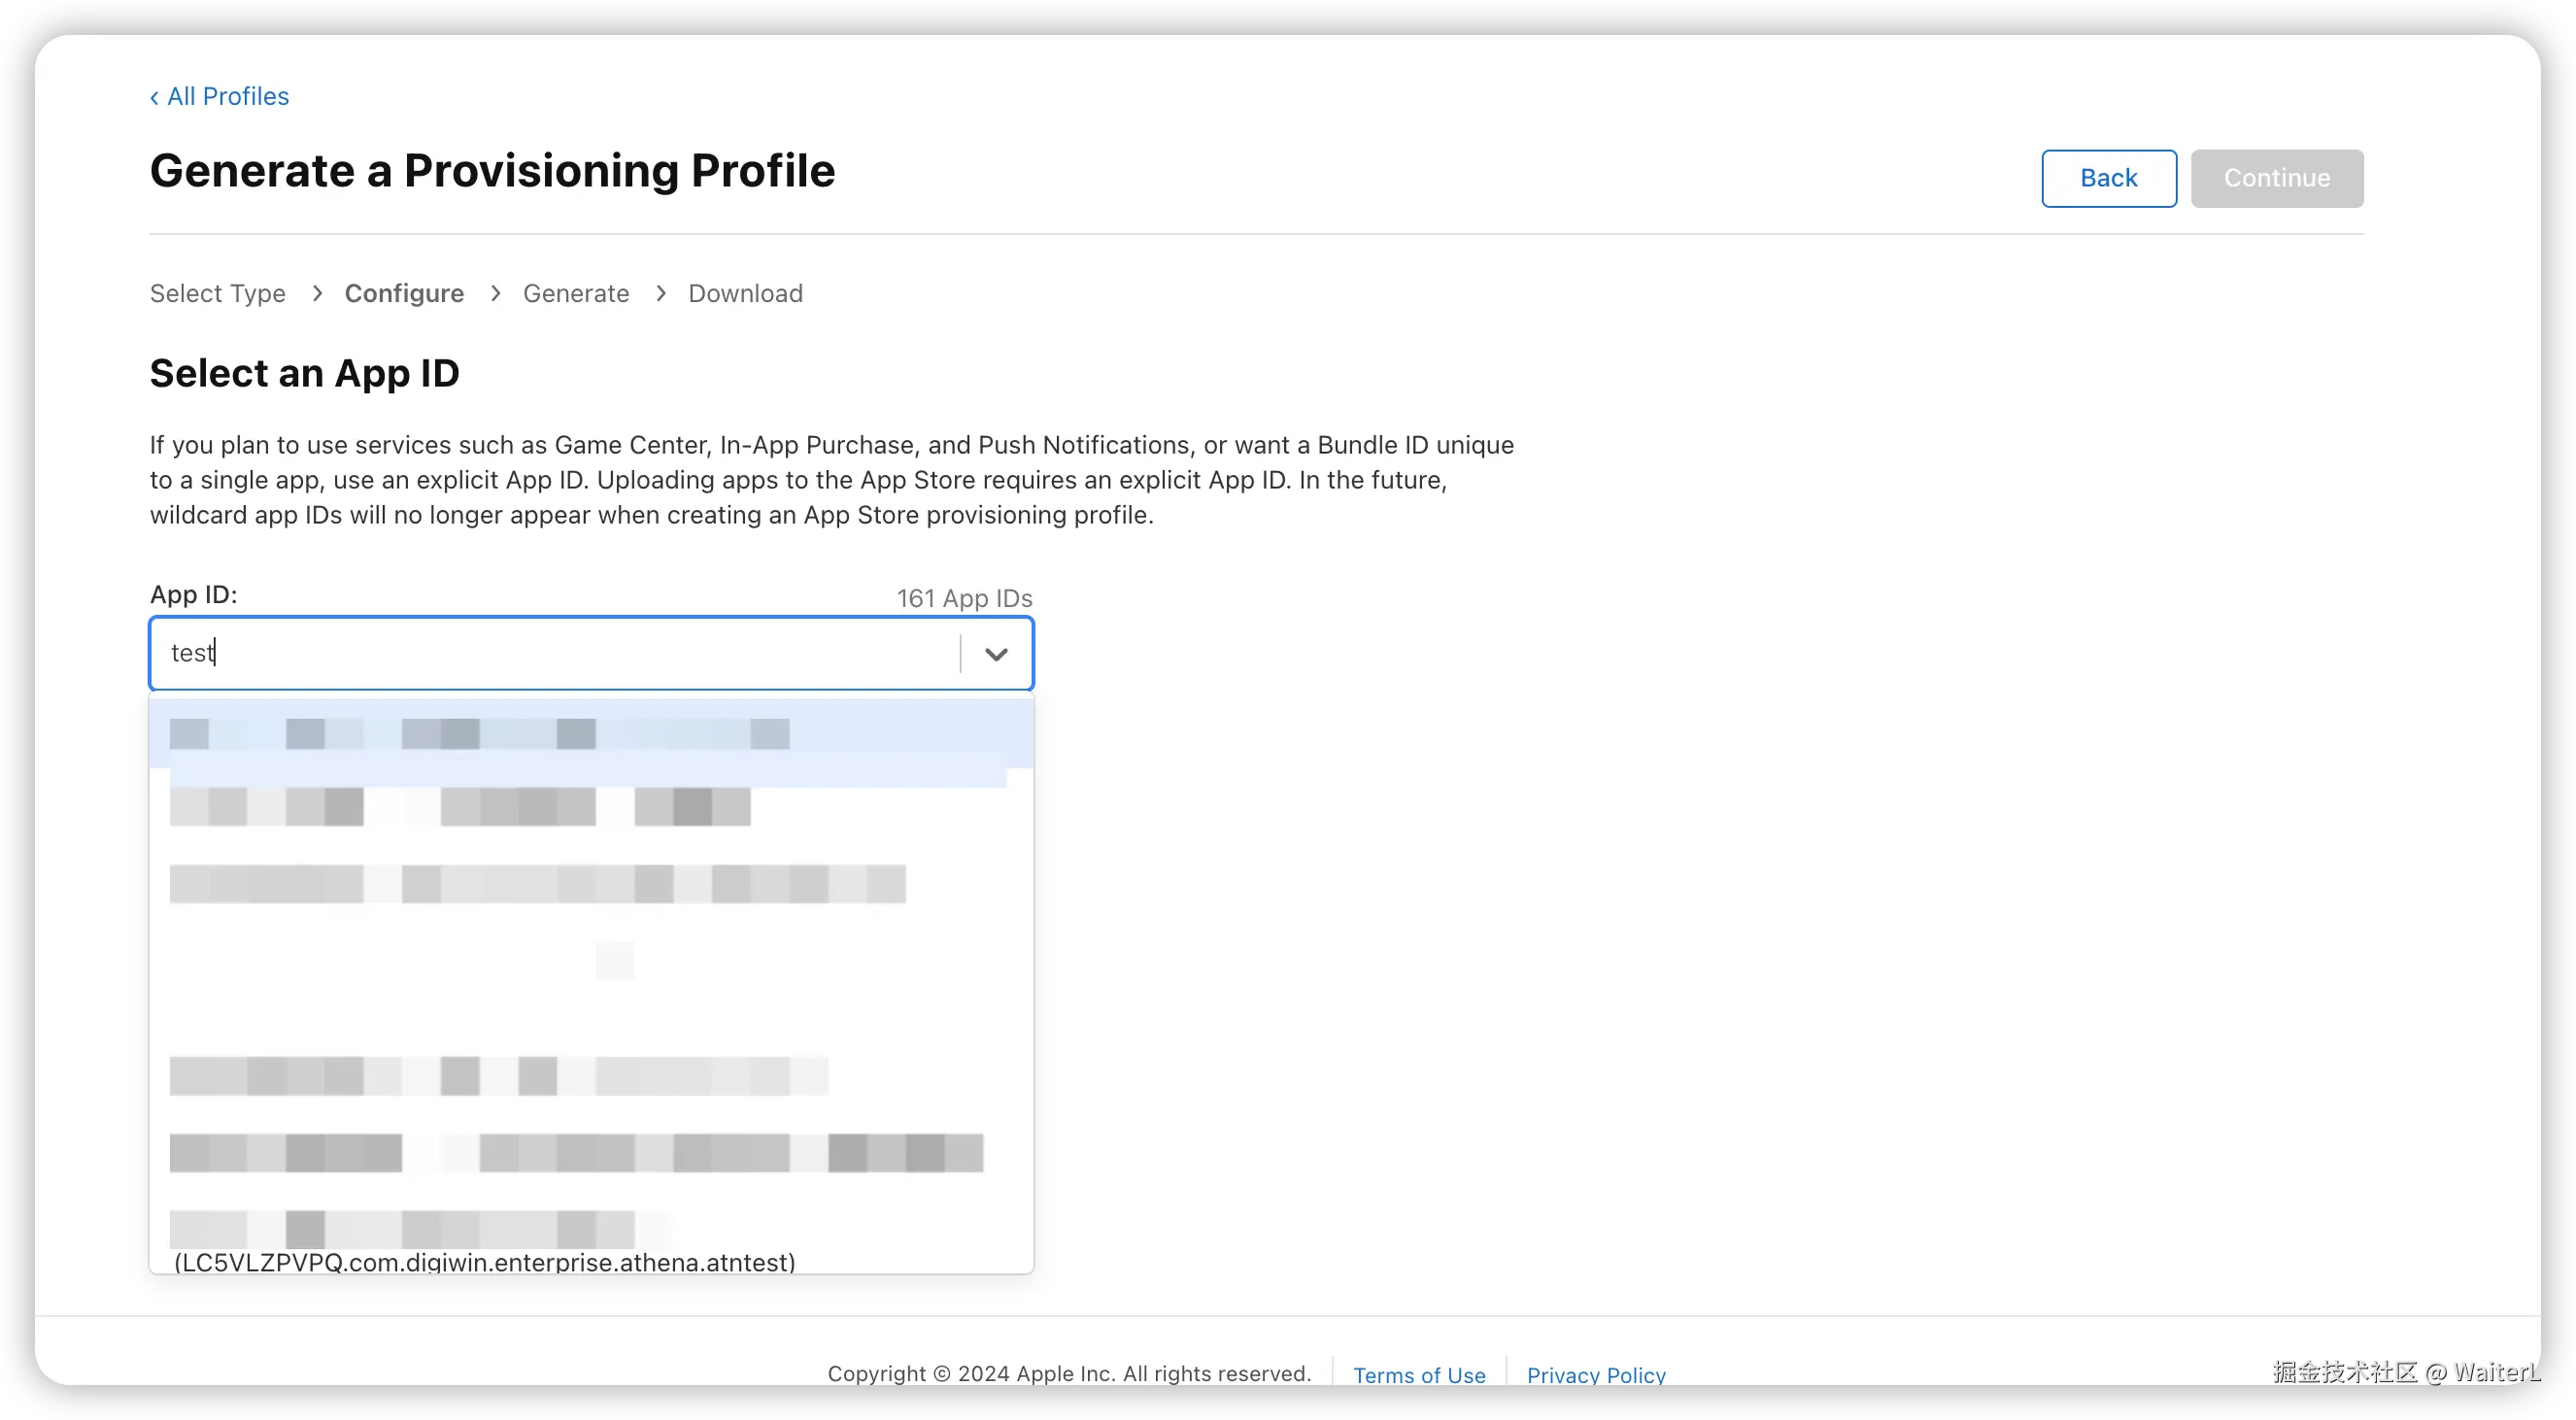This screenshot has height=1420, width=2576.
Task: Select the Configure breadcrumb step
Action: click(x=404, y=293)
